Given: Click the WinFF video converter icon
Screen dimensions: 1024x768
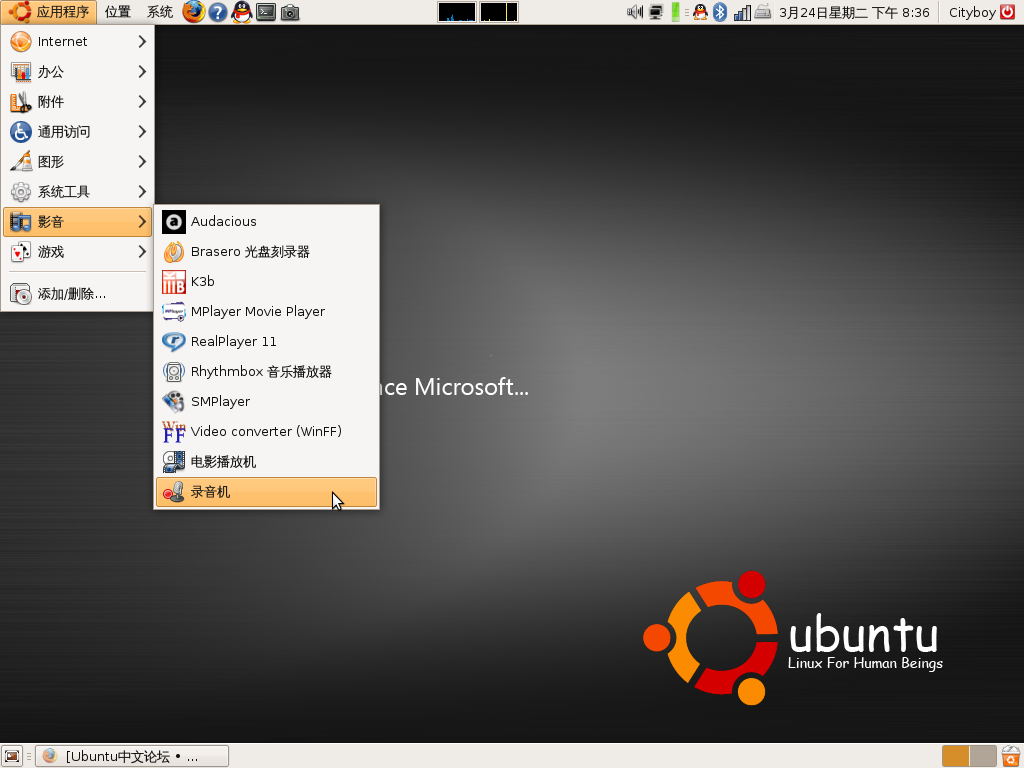Looking at the screenshot, I should coord(174,432).
